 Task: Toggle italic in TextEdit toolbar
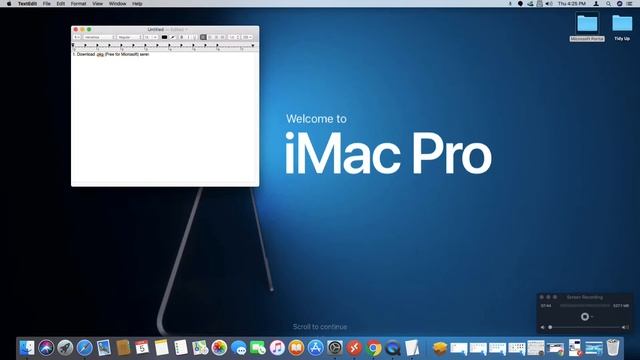click(188, 37)
